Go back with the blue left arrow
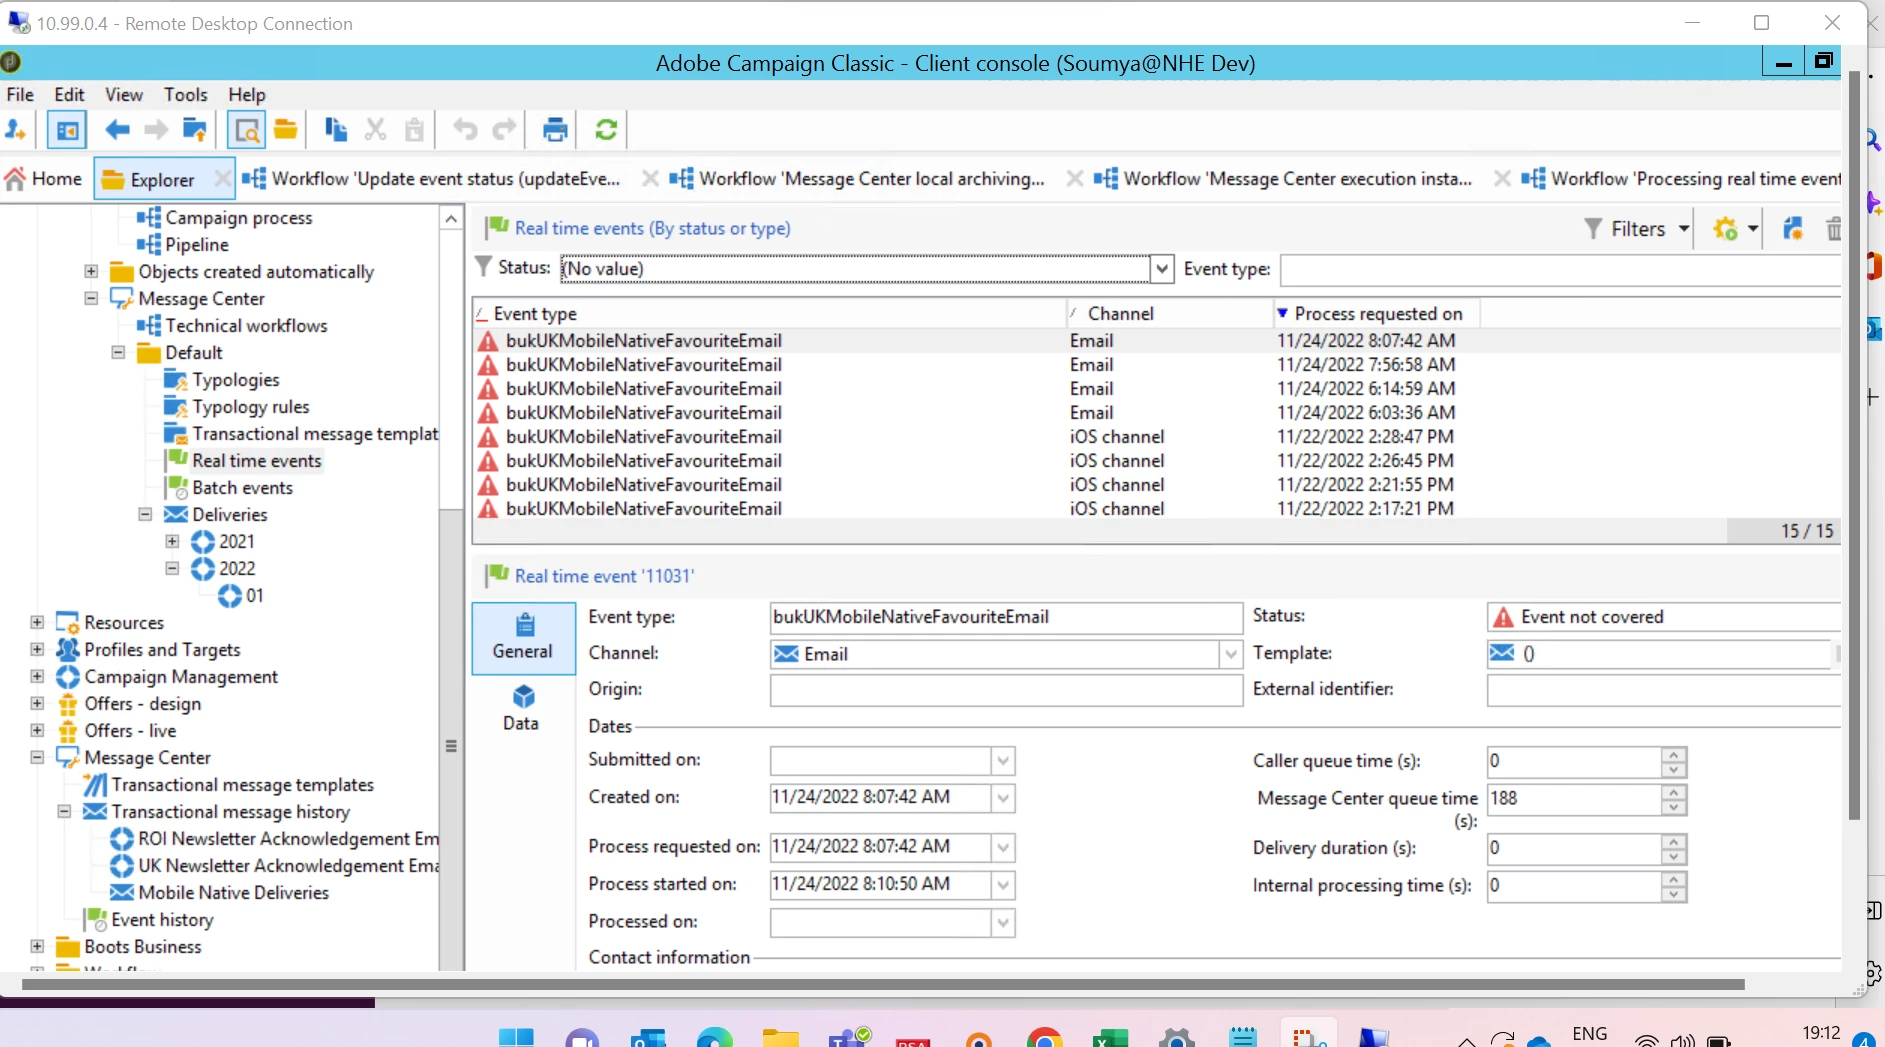 tap(117, 130)
